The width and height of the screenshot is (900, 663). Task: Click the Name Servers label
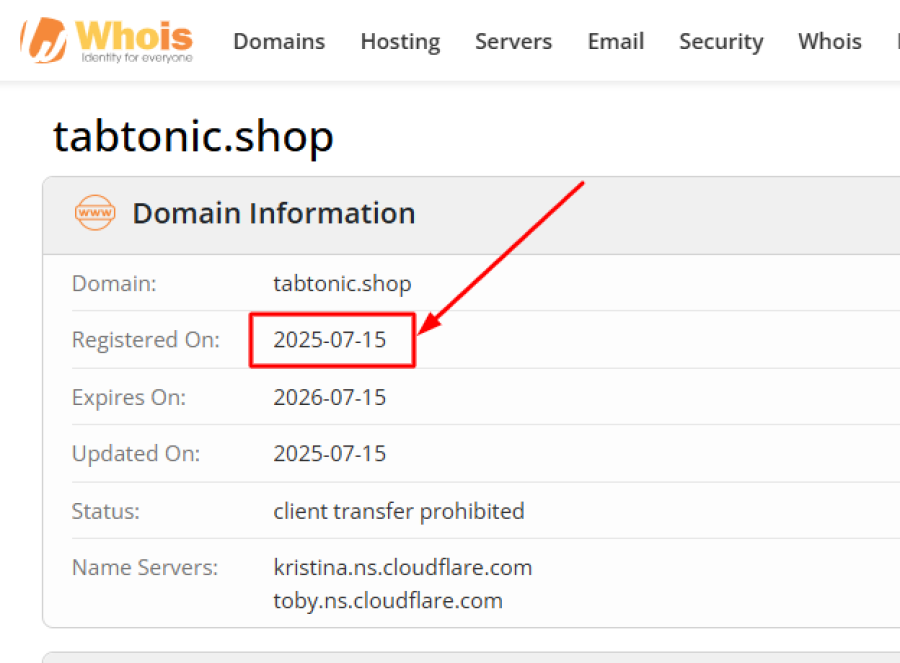pyautogui.click(x=145, y=568)
